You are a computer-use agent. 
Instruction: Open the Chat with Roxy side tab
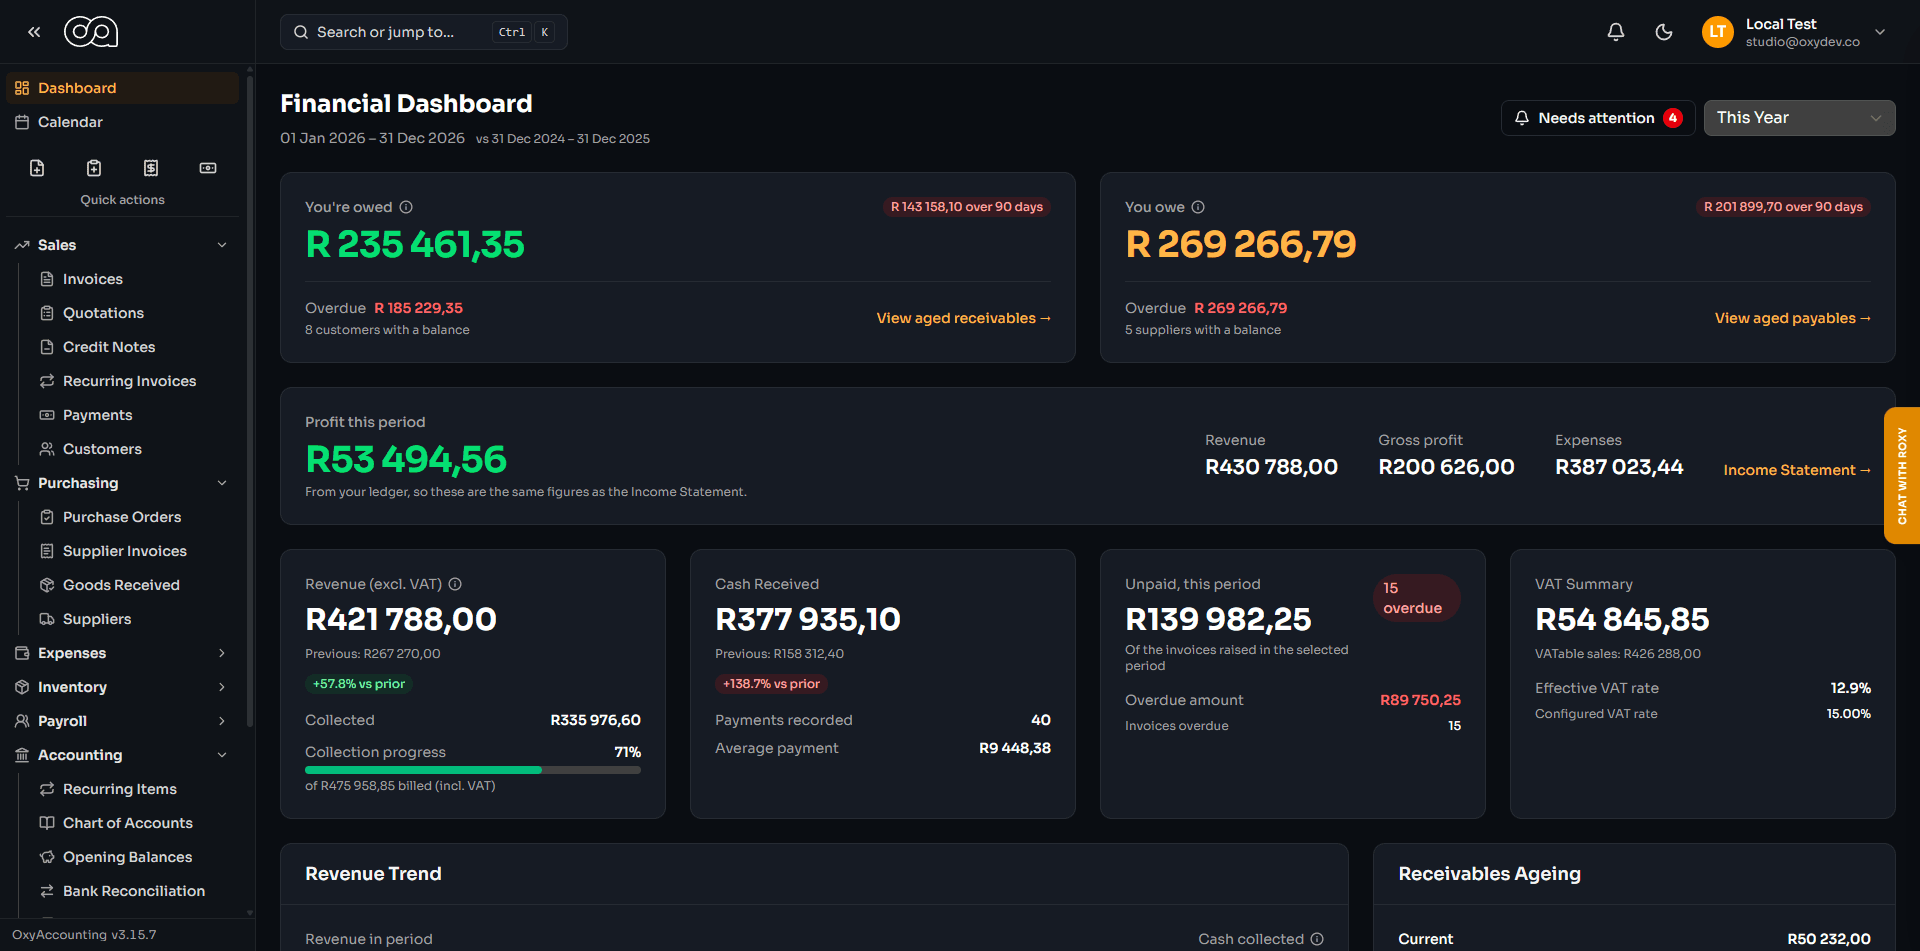pyautogui.click(x=1902, y=476)
